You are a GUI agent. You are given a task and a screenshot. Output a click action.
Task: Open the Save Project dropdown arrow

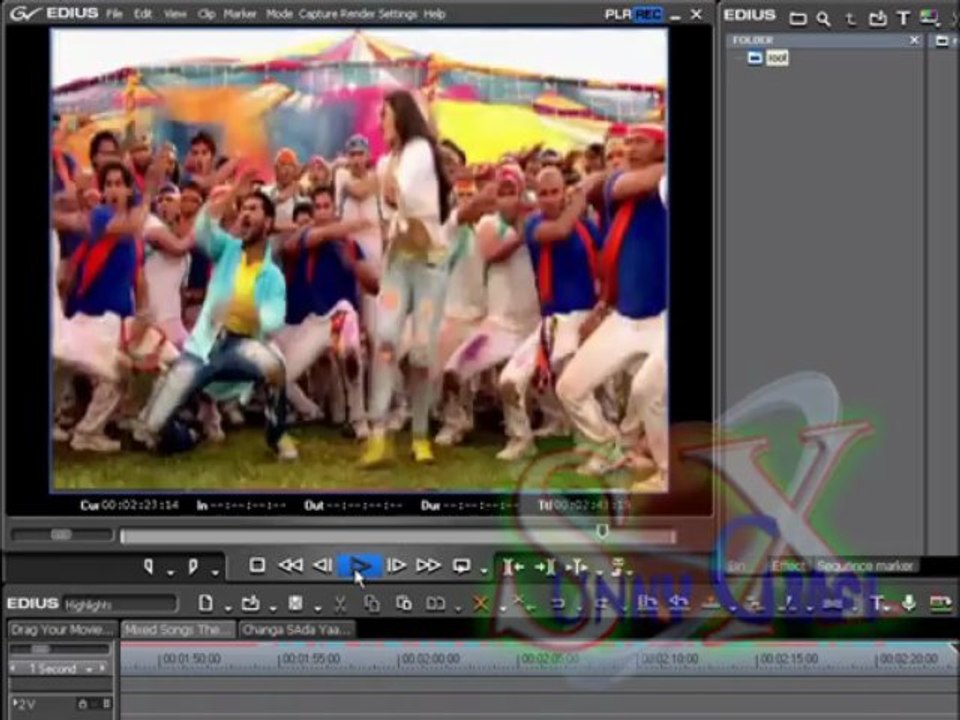[317, 609]
